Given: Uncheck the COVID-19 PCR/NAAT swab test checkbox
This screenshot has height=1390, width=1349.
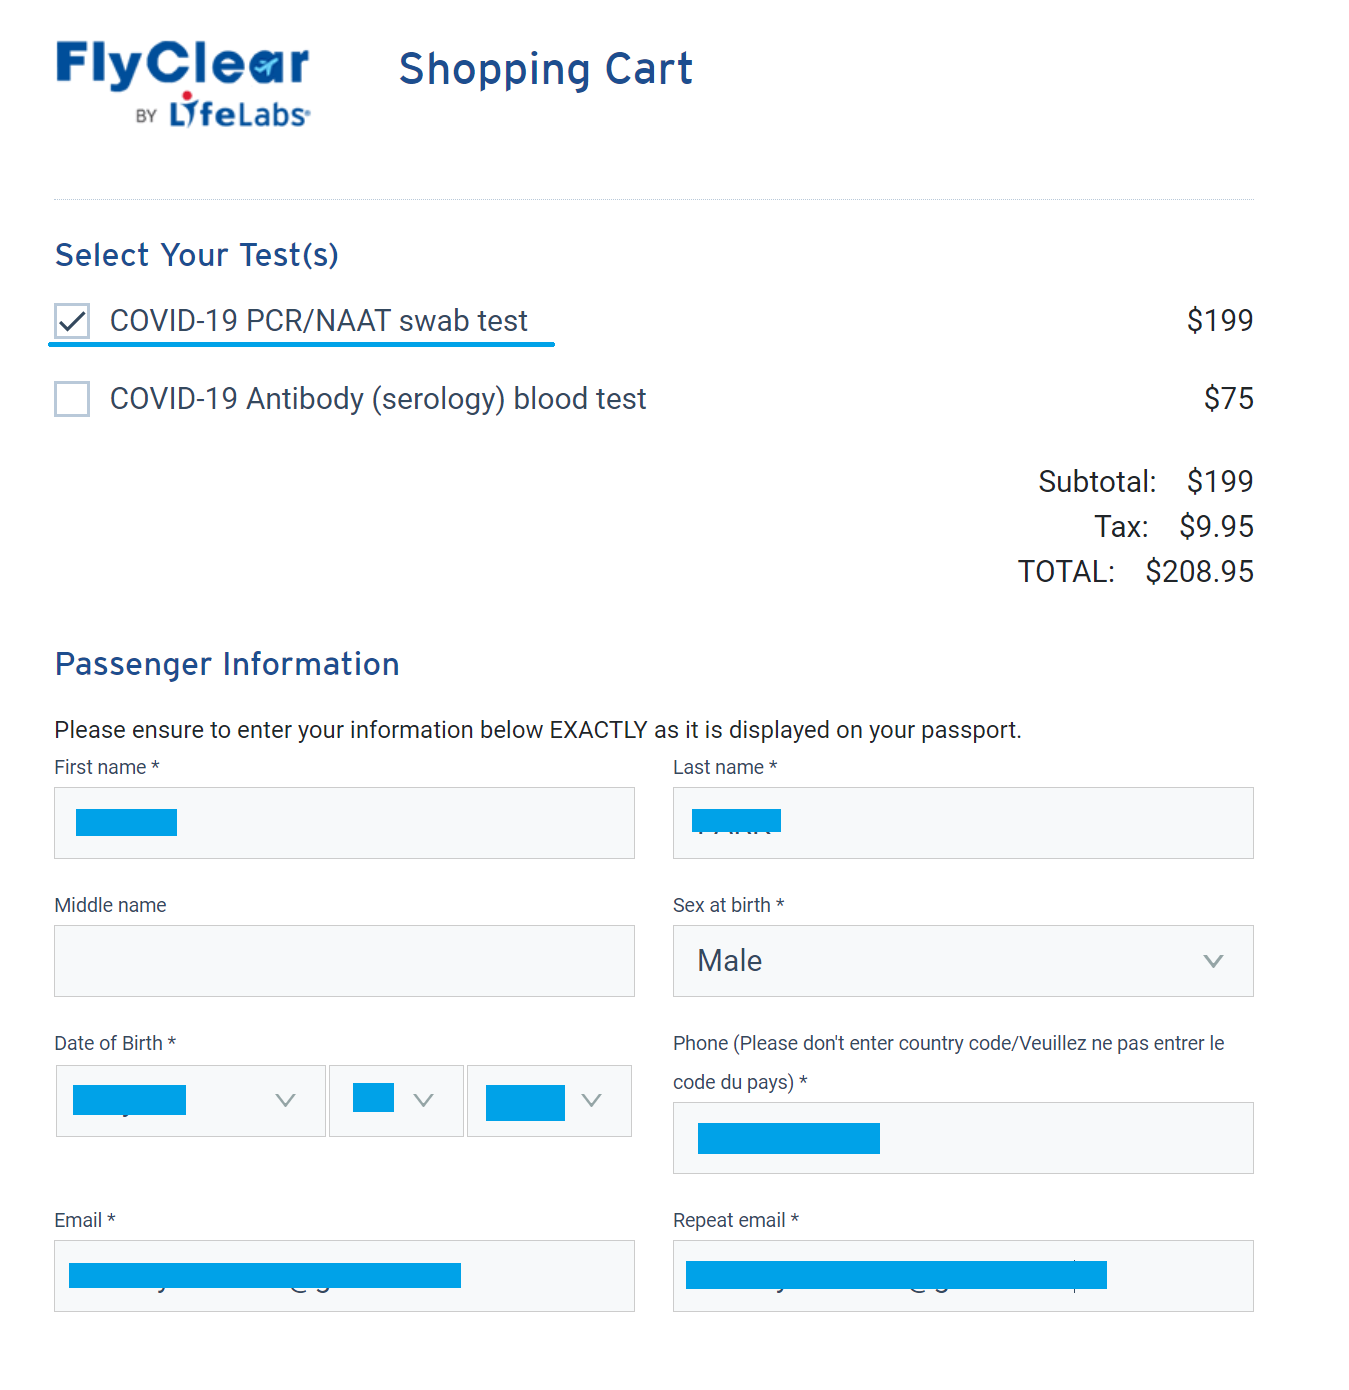Looking at the screenshot, I should click(x=72, y=321).
